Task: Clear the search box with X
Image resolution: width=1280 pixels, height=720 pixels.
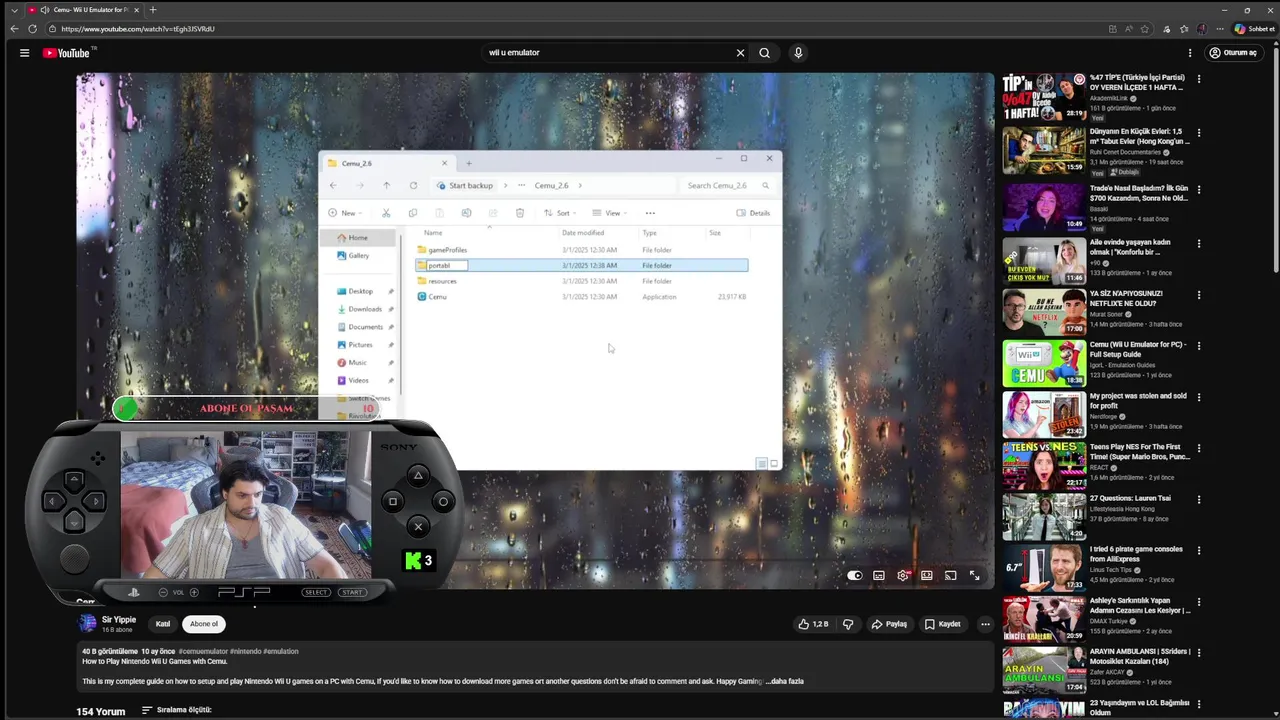Action: (740, 53)
